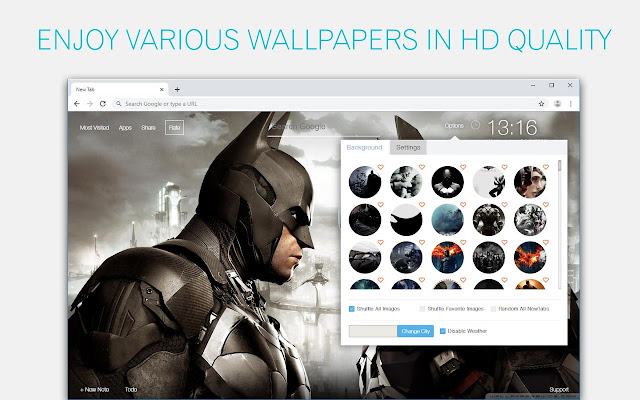Click heart on the black-and-white bat wing wallpaper

[x=422, y=204]
